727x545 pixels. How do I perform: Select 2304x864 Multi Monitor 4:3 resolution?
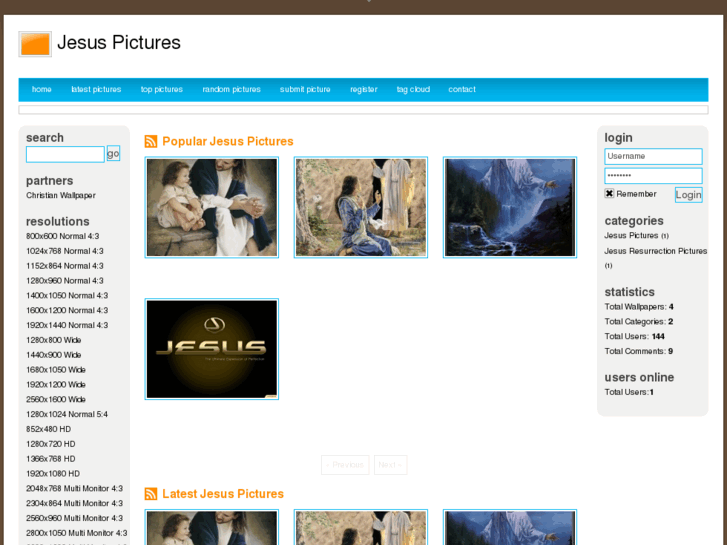[x=75, y=503]
